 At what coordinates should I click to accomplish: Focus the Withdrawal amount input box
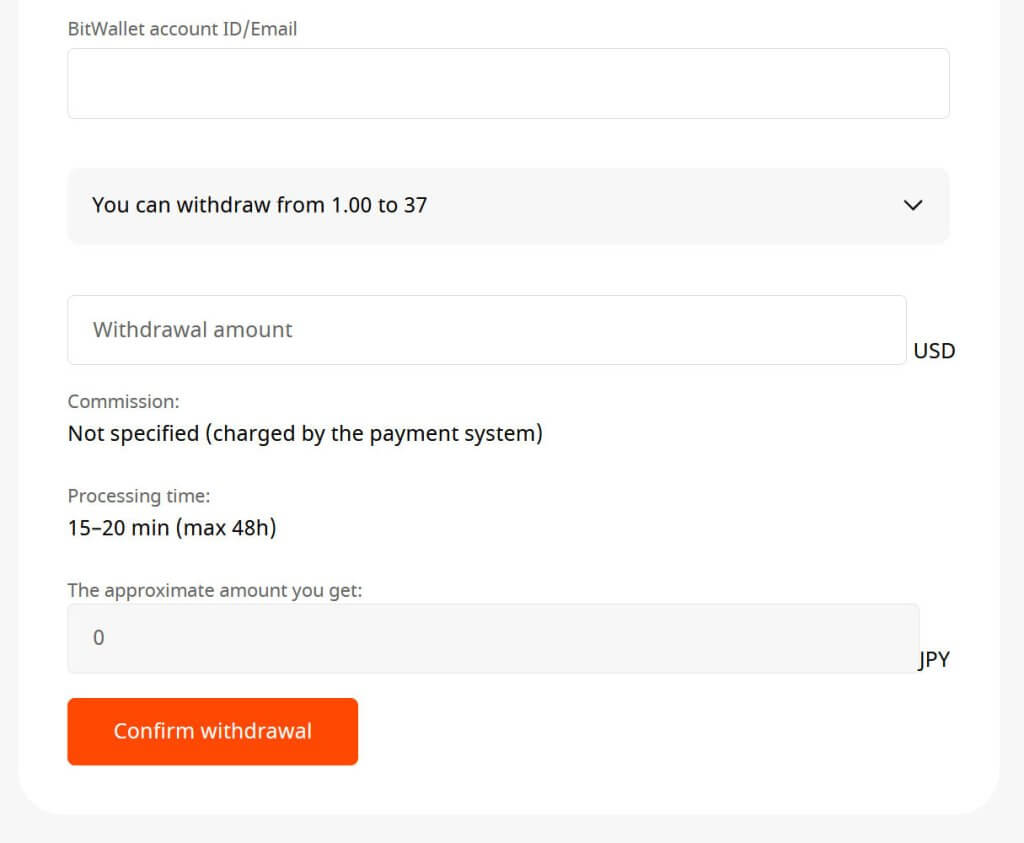click(487, 330)
